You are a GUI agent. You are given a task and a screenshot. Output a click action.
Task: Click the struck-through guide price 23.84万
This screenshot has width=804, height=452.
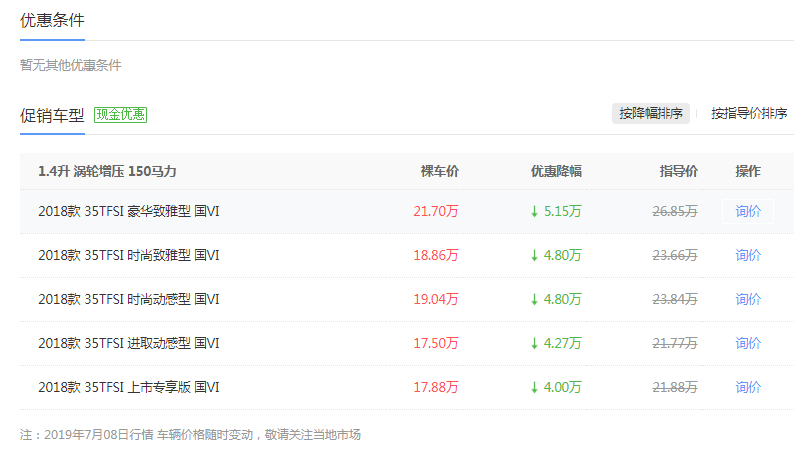675,299
